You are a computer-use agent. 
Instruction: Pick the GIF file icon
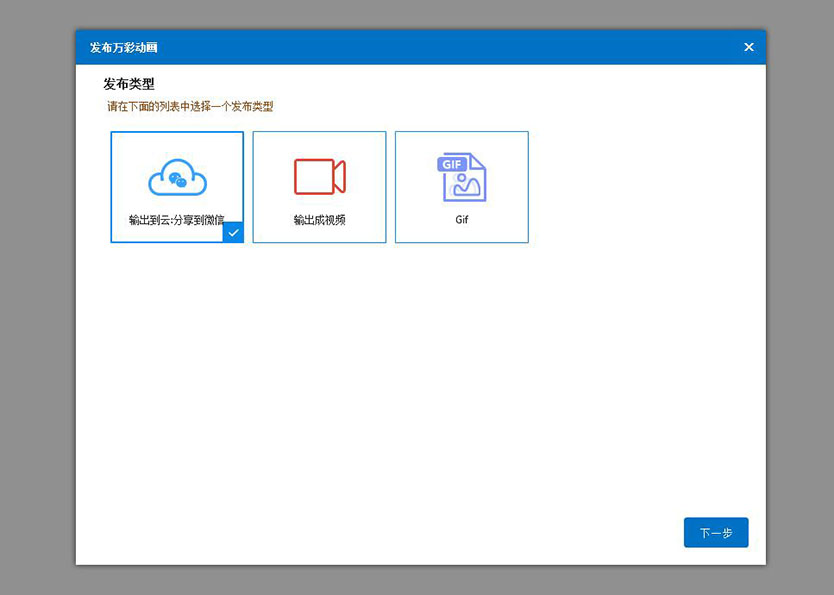pos(462,178)
